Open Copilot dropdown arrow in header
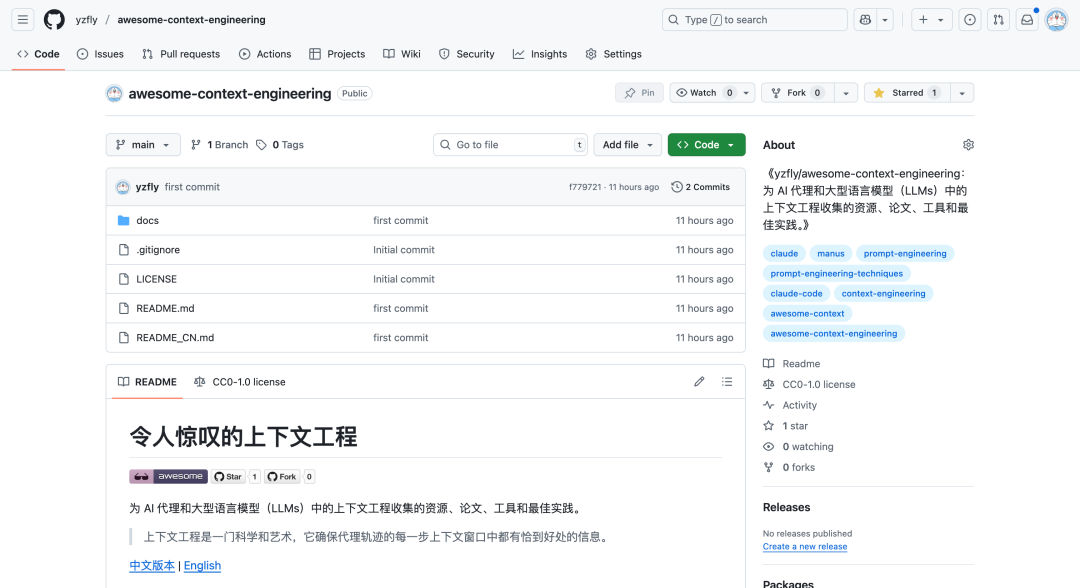Image resolution: width=1080 pixels, height=588 pixels. pos(885,20)
